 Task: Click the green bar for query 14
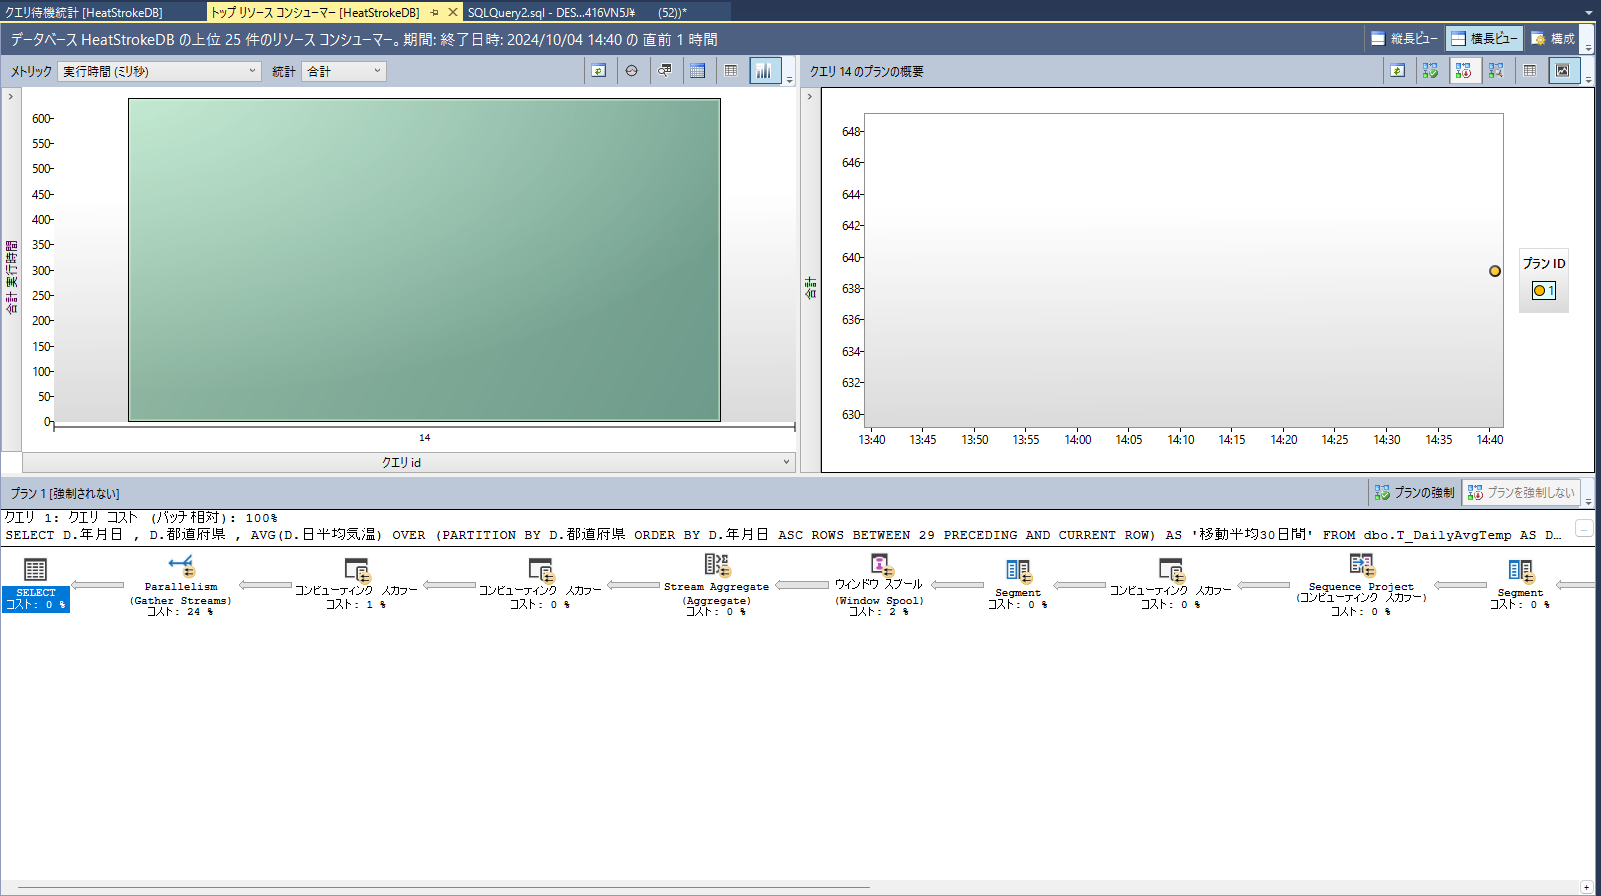424,260
